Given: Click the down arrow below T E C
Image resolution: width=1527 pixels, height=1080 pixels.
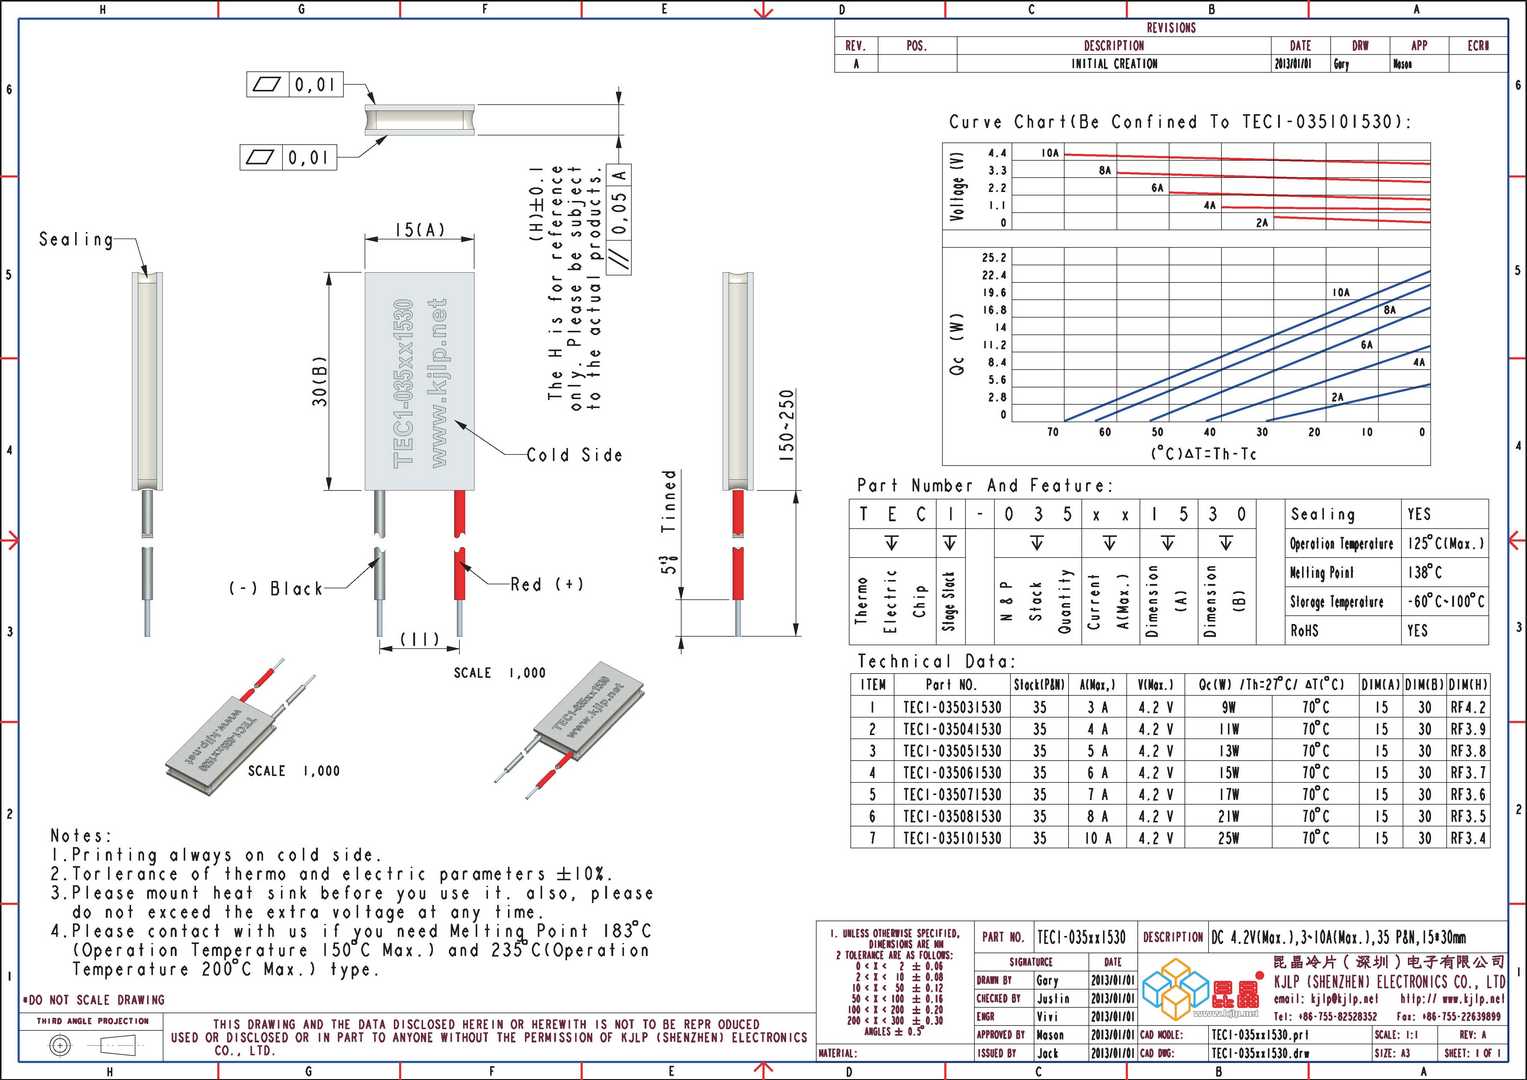Looking at the screenshot, I should (x=891, y=543).
